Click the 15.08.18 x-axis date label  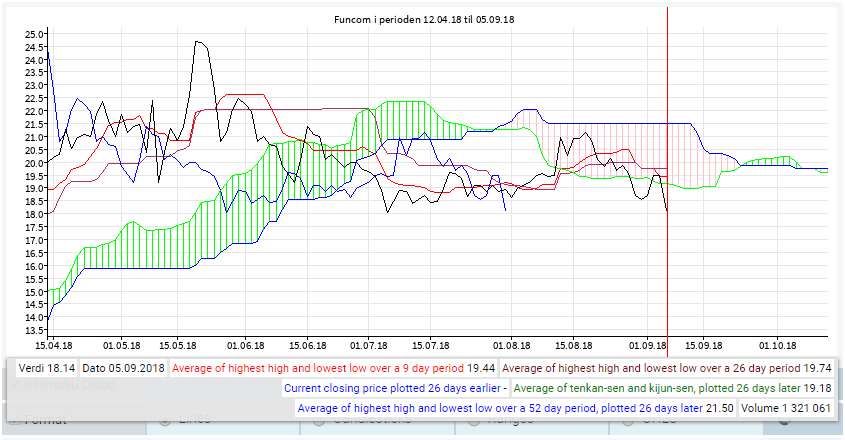574,346
